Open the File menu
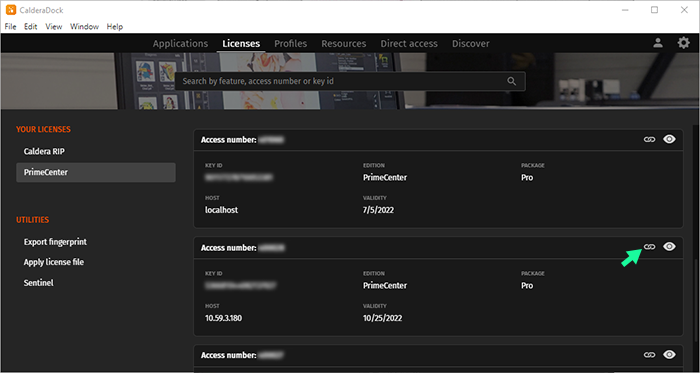Image resolution: width=700 pixels, height=373 pixels. (10, 27)
